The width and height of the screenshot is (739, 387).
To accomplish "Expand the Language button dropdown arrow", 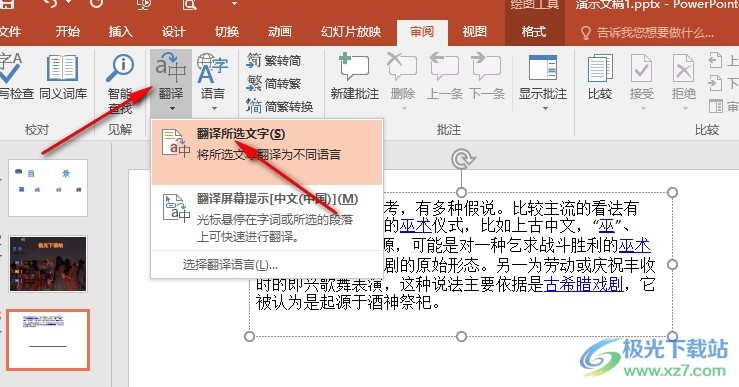I will tap(214, 108).
